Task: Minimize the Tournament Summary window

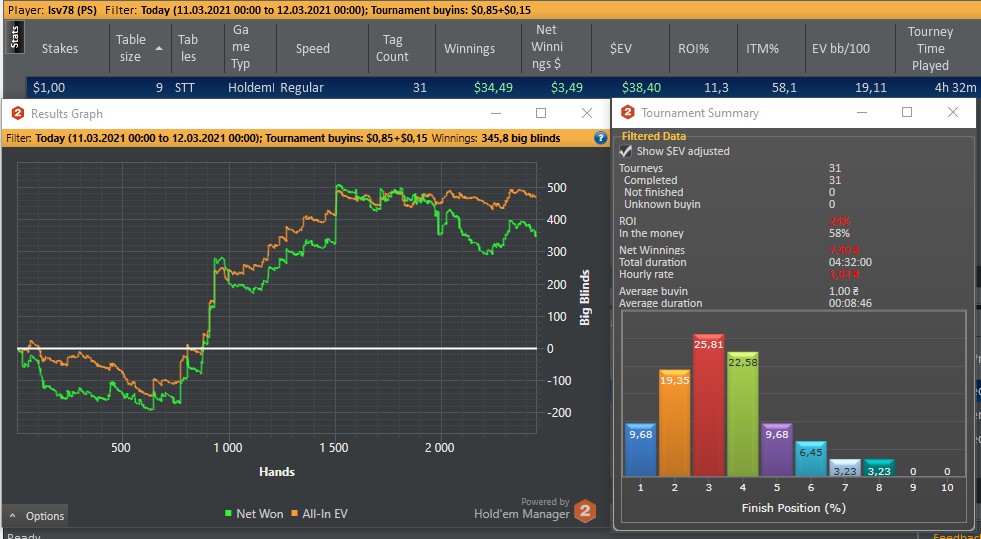Action: click(862, 113)
